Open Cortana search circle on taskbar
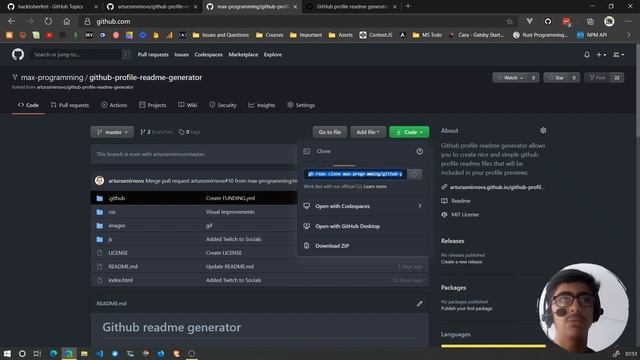640x360 pixels. [22, 353]
